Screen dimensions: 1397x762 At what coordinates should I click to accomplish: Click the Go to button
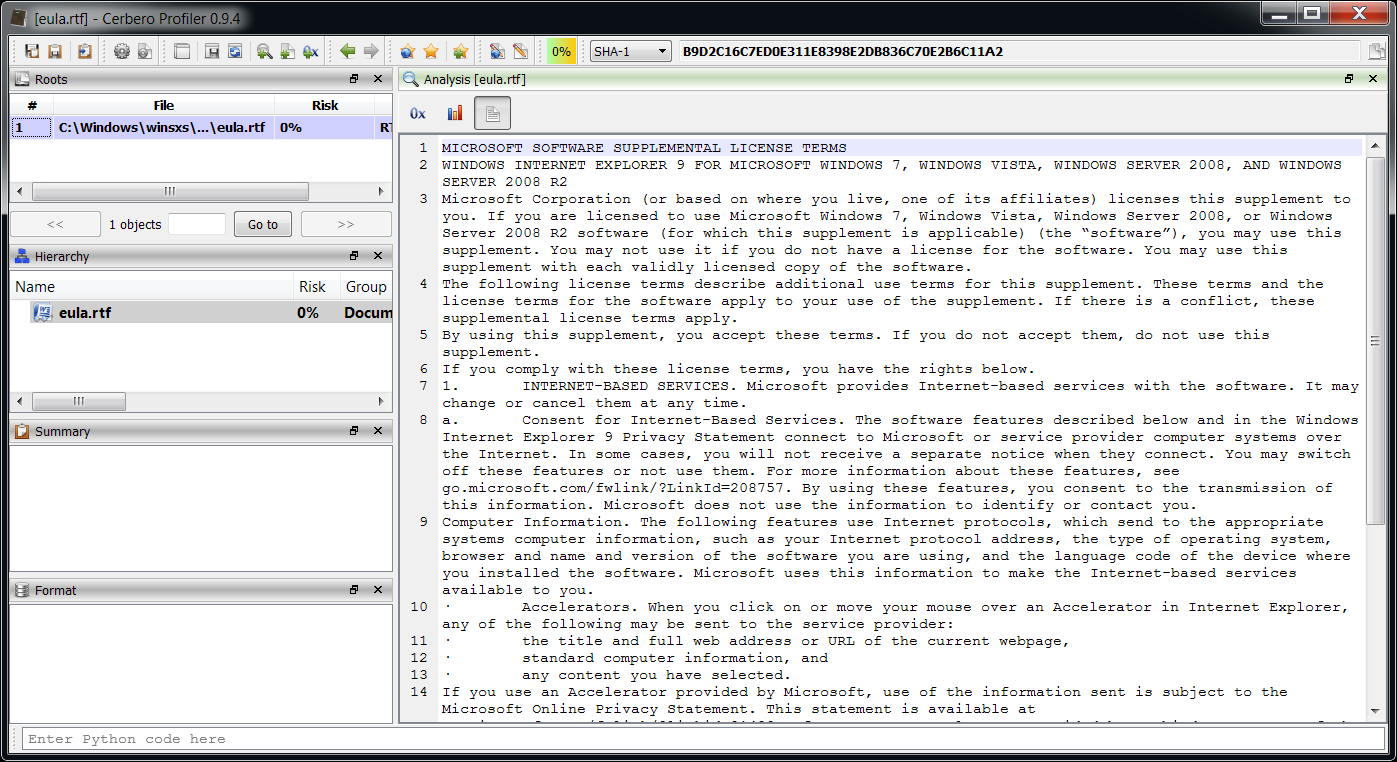pyautogui.click(x=263, y=224)
